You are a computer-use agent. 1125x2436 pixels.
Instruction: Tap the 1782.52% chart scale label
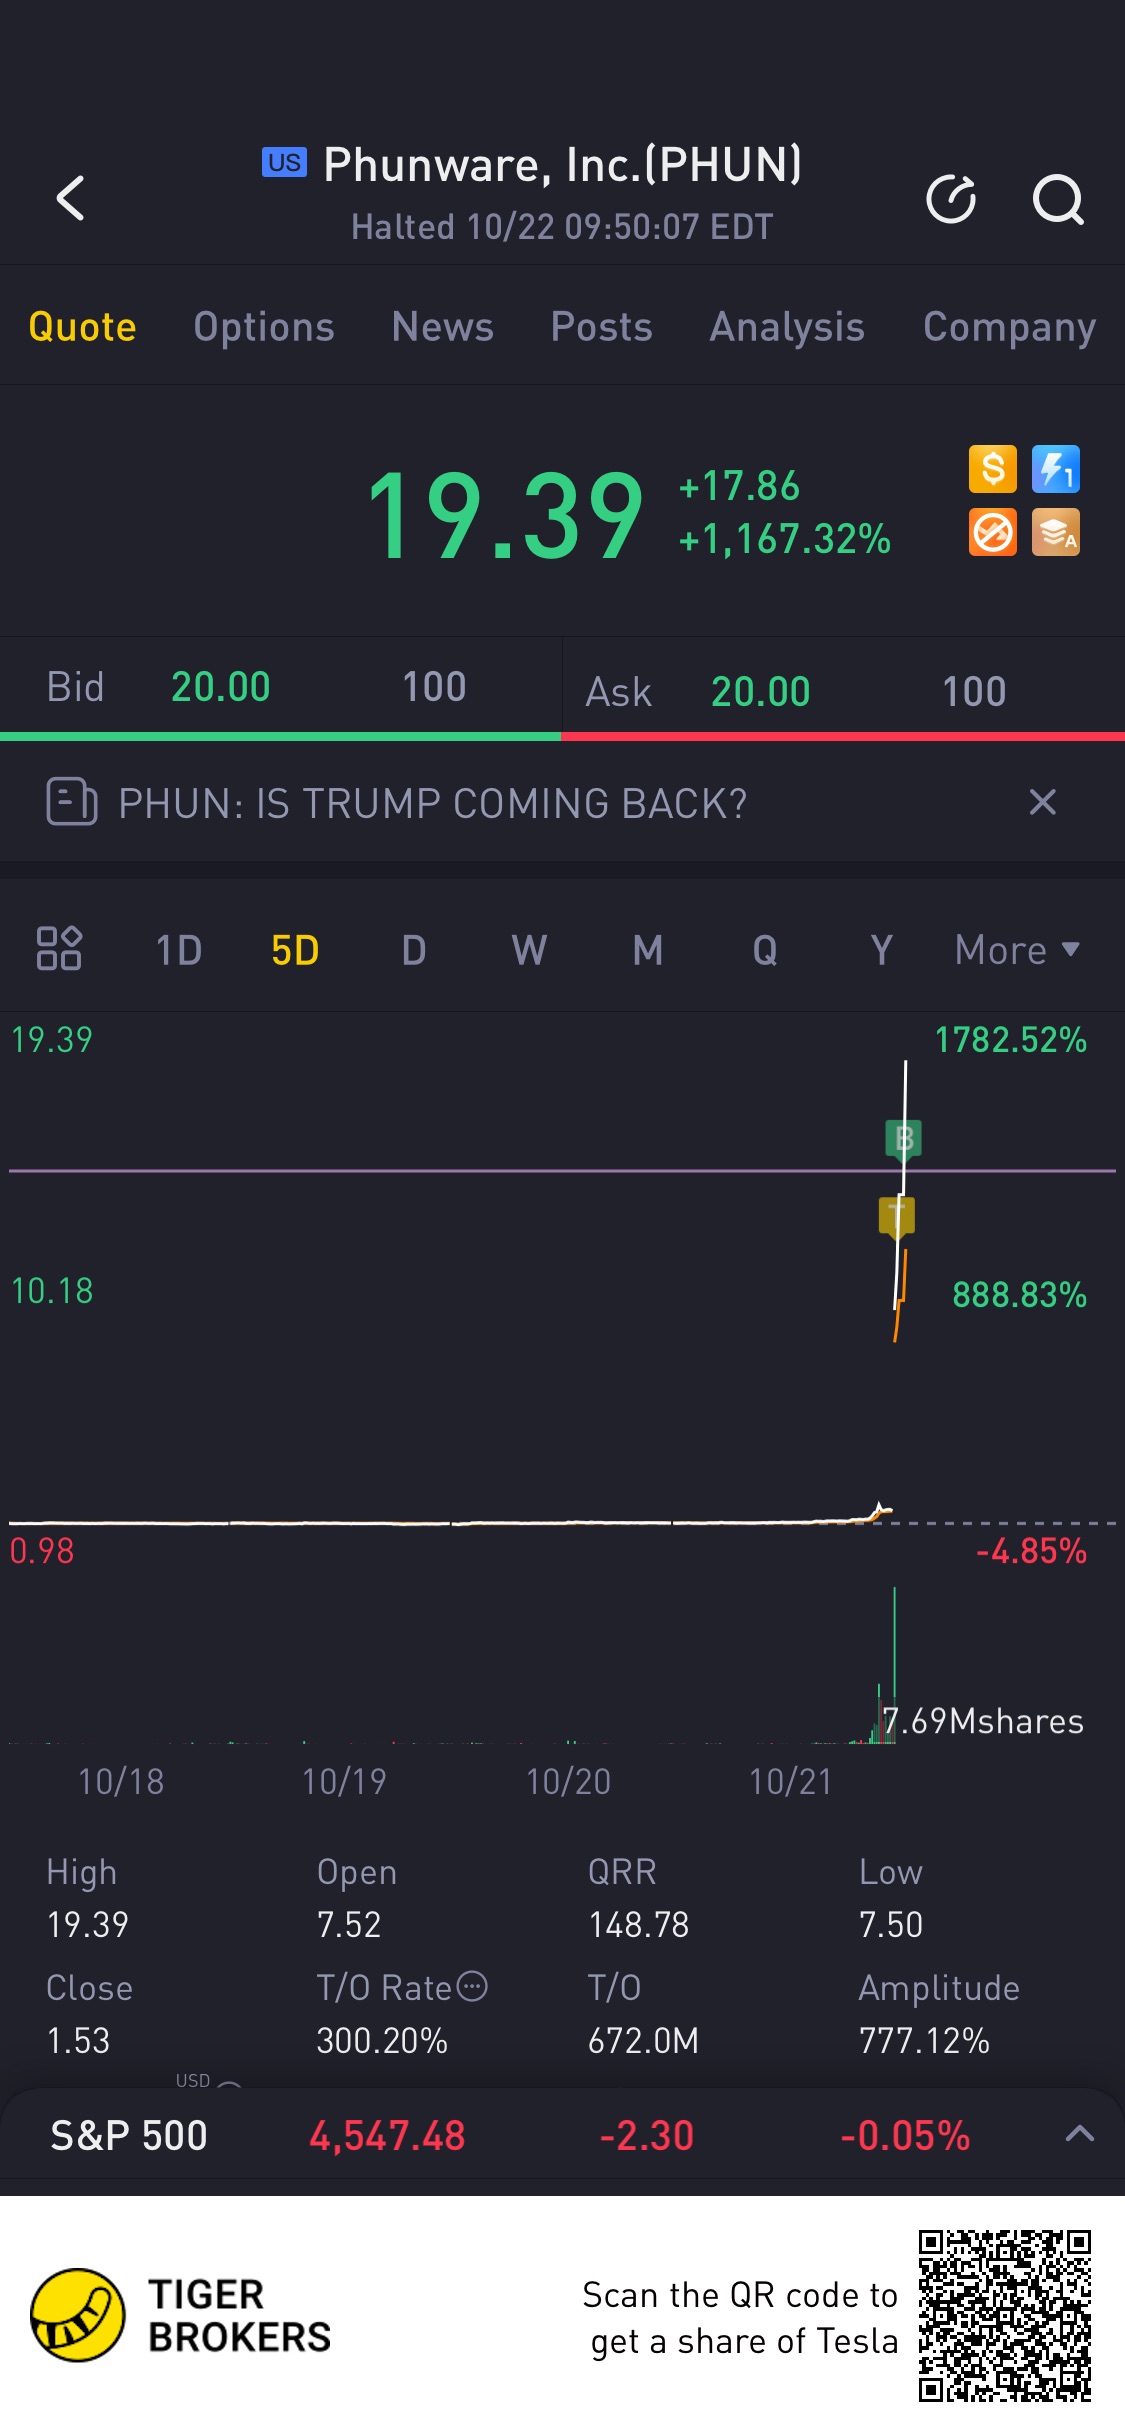[1010, 1040]
